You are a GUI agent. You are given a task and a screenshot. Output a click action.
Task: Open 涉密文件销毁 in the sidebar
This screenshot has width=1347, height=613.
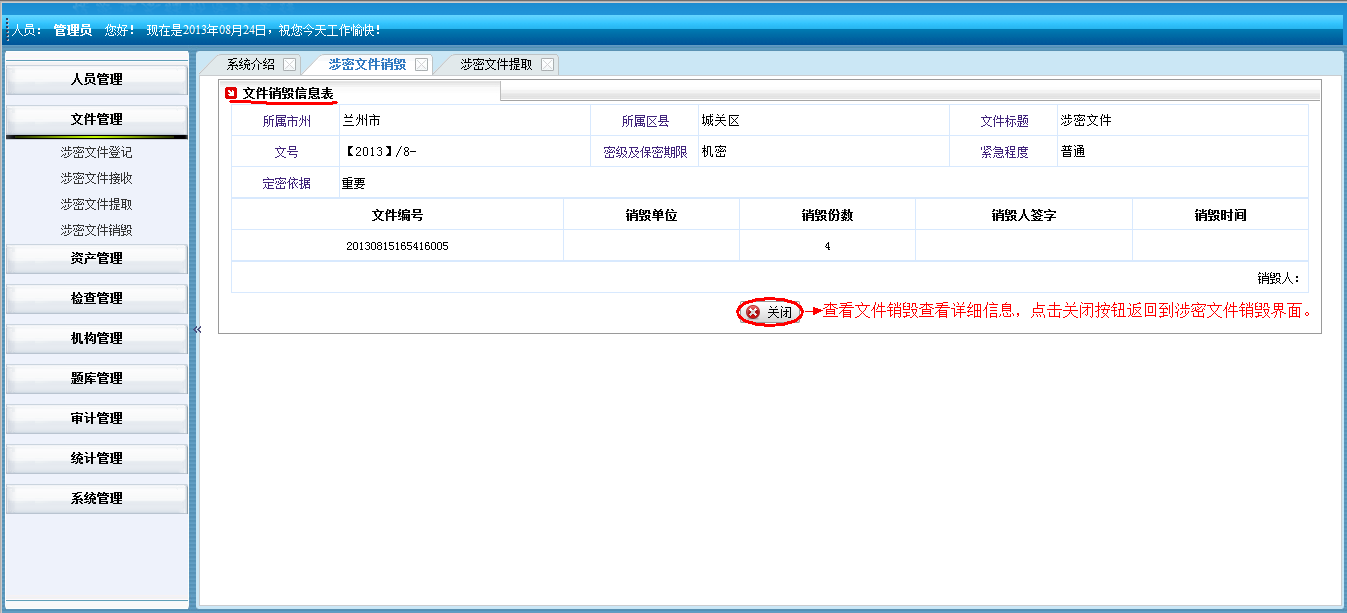coord(96,230)
